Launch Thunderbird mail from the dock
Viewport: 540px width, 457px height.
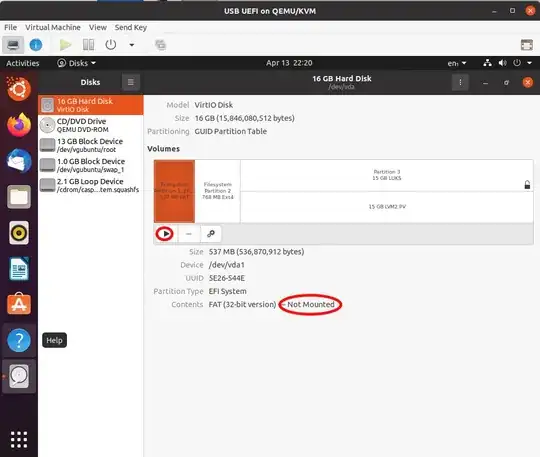19,161
